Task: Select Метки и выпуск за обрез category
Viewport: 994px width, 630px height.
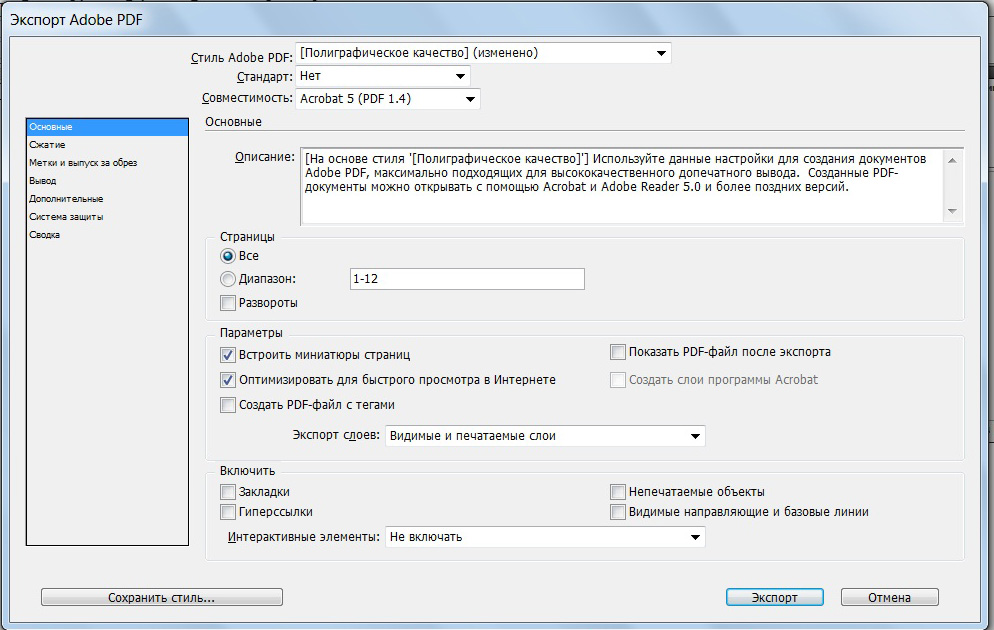Action: click(107, 163)
